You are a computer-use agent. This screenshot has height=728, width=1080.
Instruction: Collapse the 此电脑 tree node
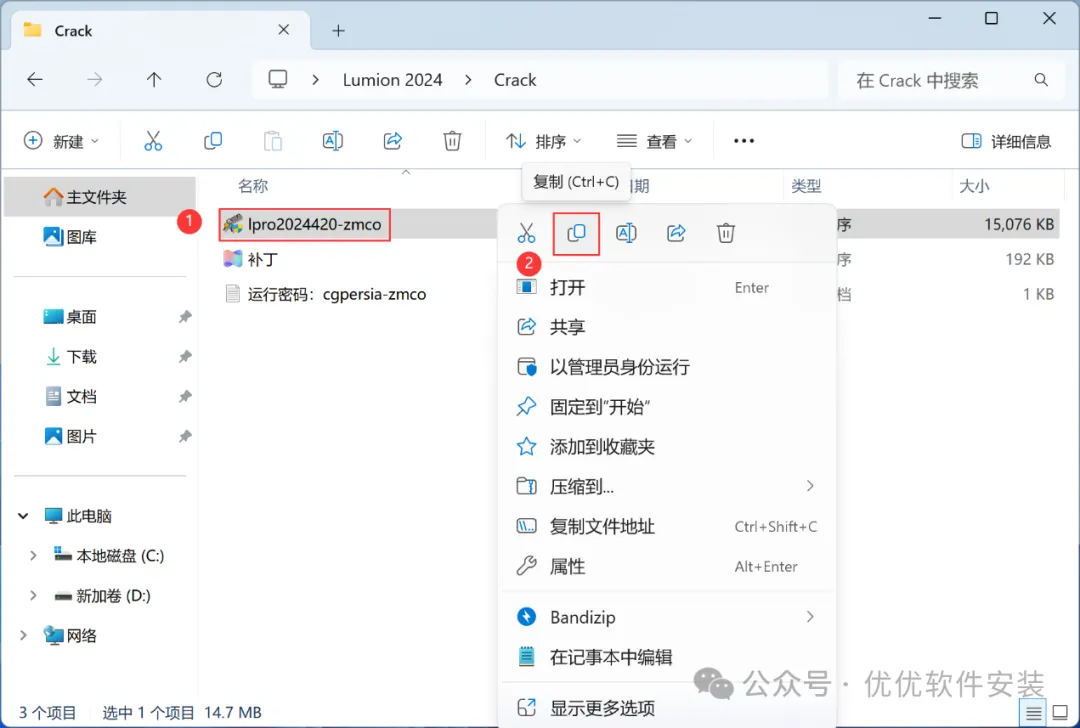tap(23, 516)
